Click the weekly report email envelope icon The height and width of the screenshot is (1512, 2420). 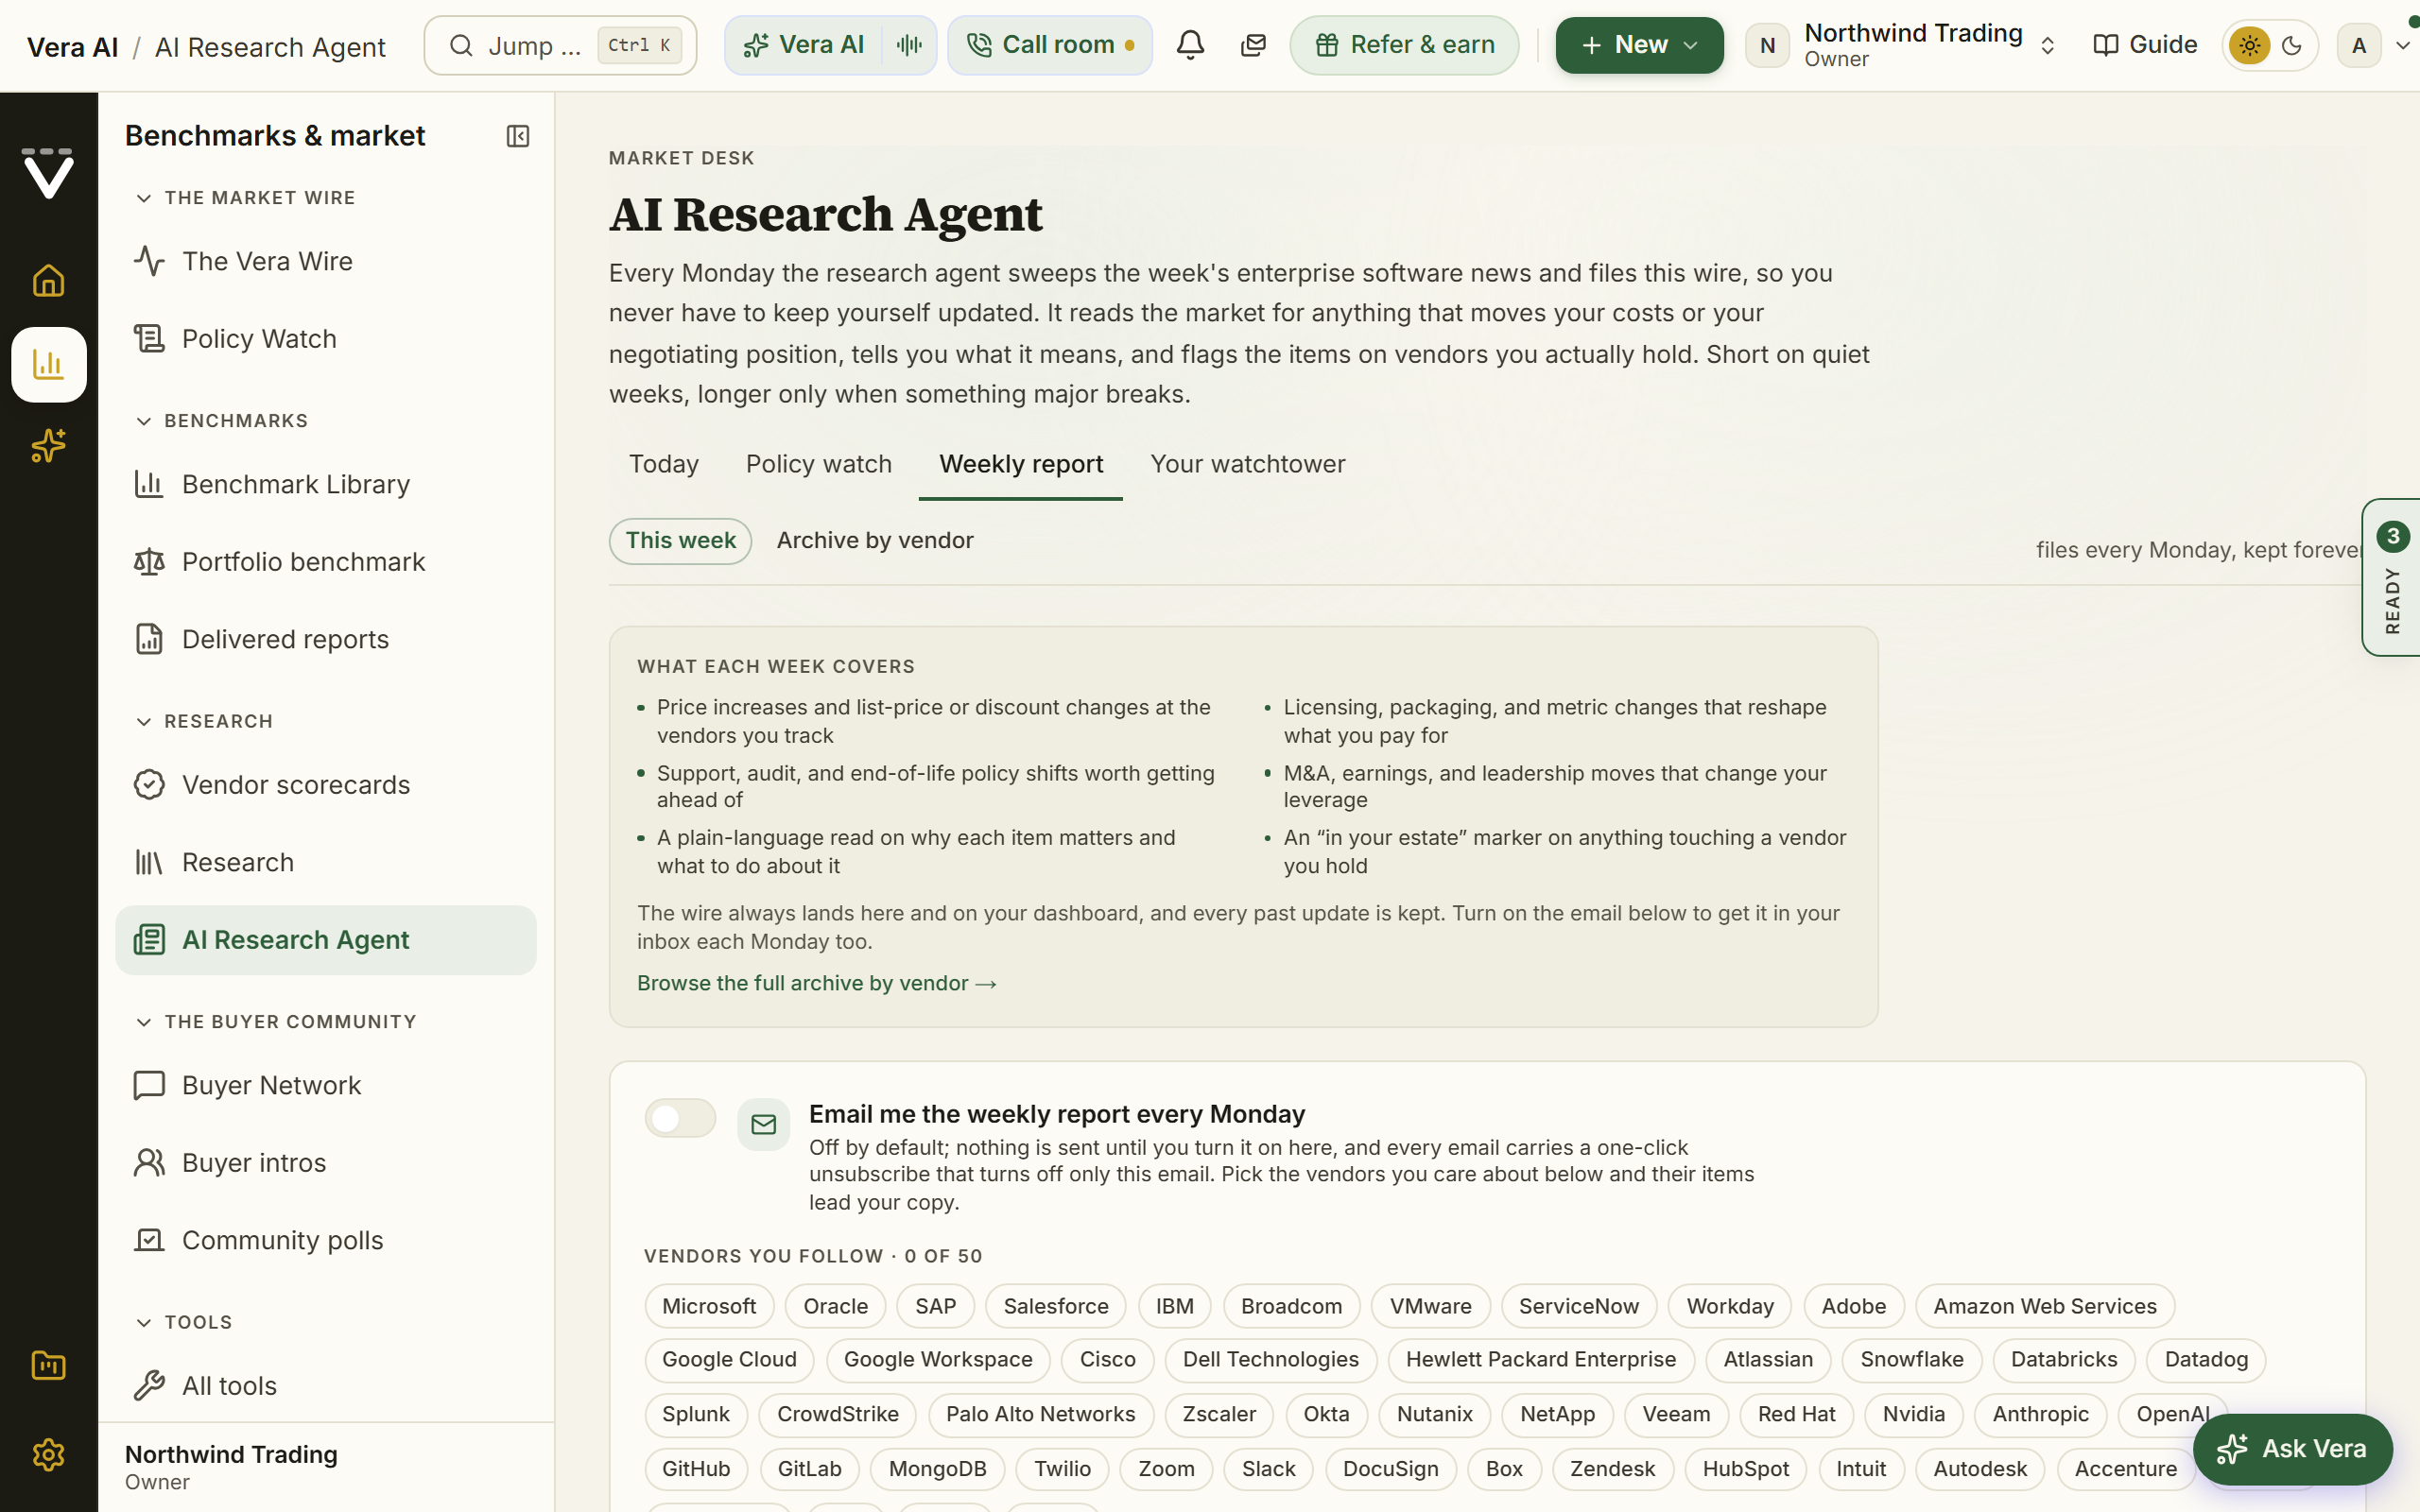pyautogui.click(x=764, y=1125)
